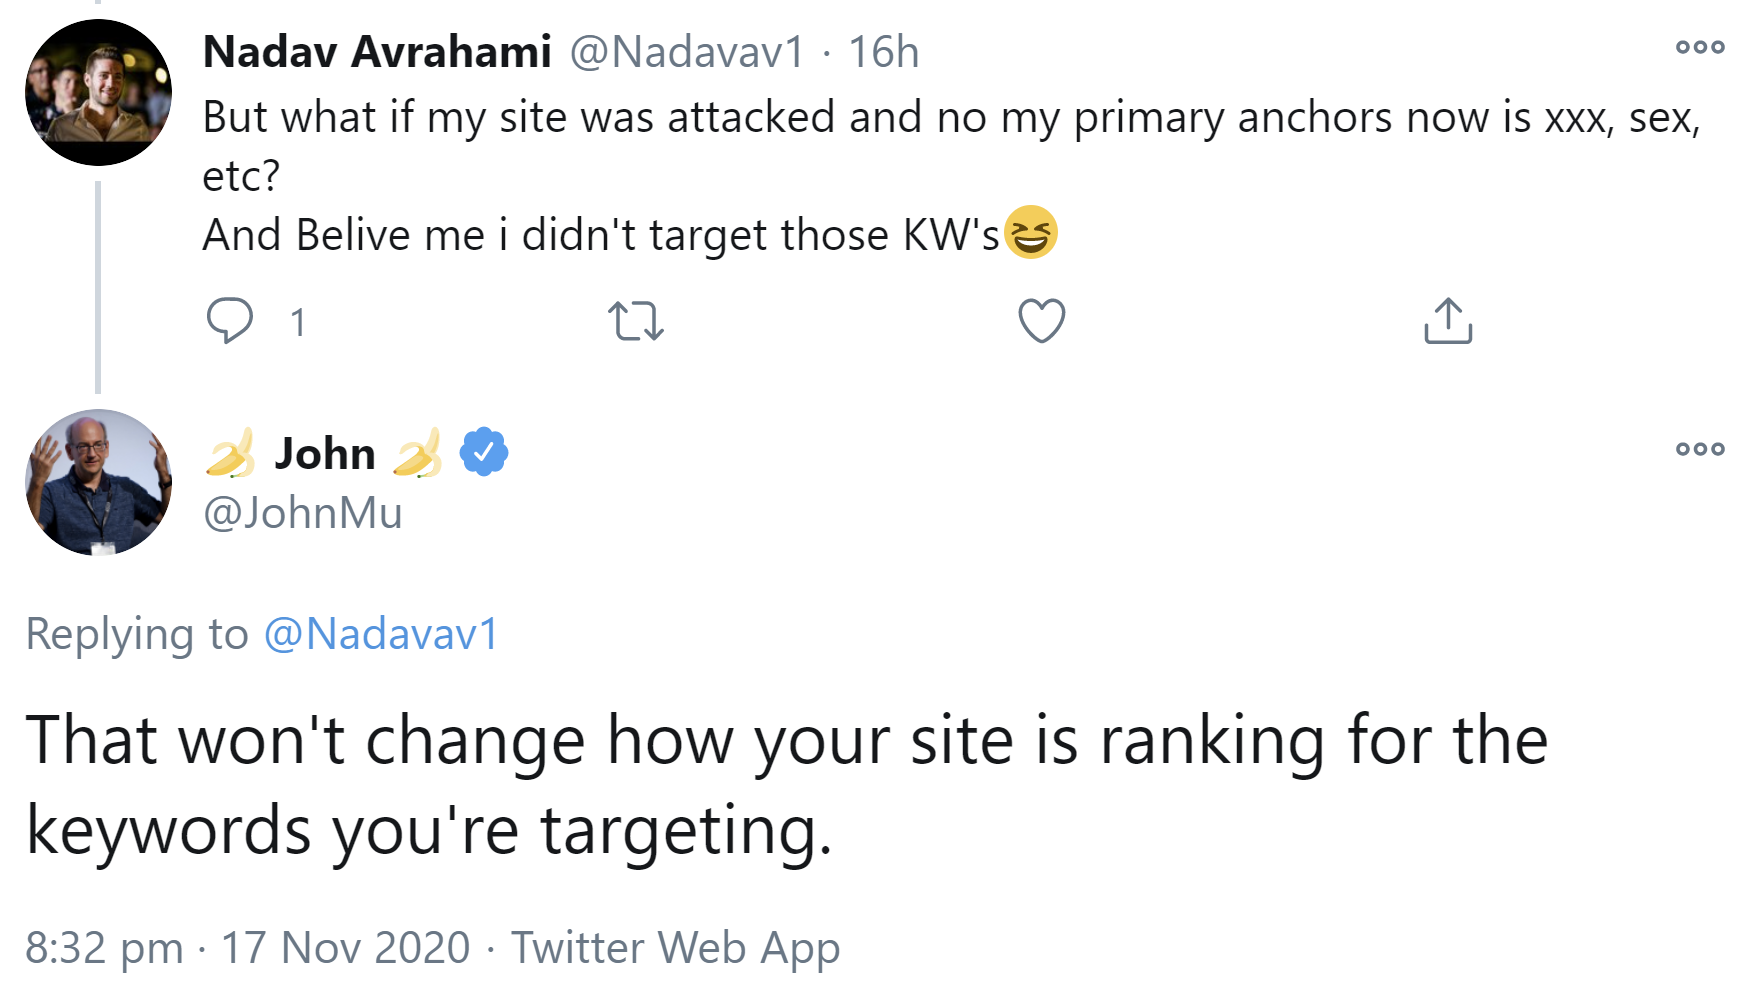Click John's verified badge
The image size is (1756, 999).
click(x=484, y=451)
